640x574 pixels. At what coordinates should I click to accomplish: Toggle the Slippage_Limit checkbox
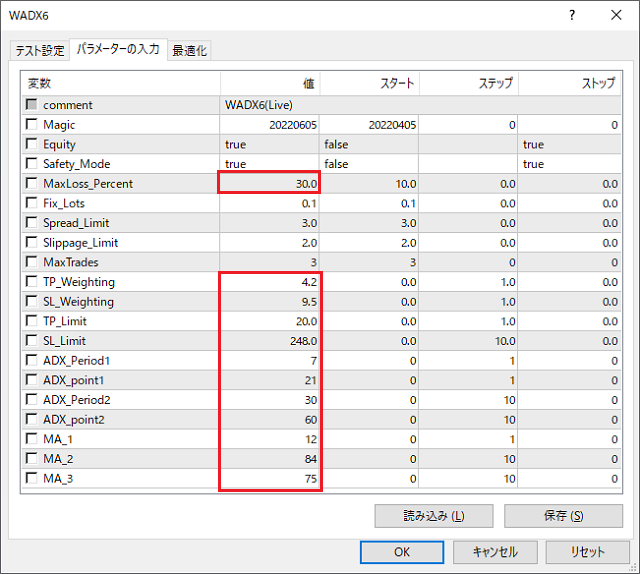[x=31, y=243]
